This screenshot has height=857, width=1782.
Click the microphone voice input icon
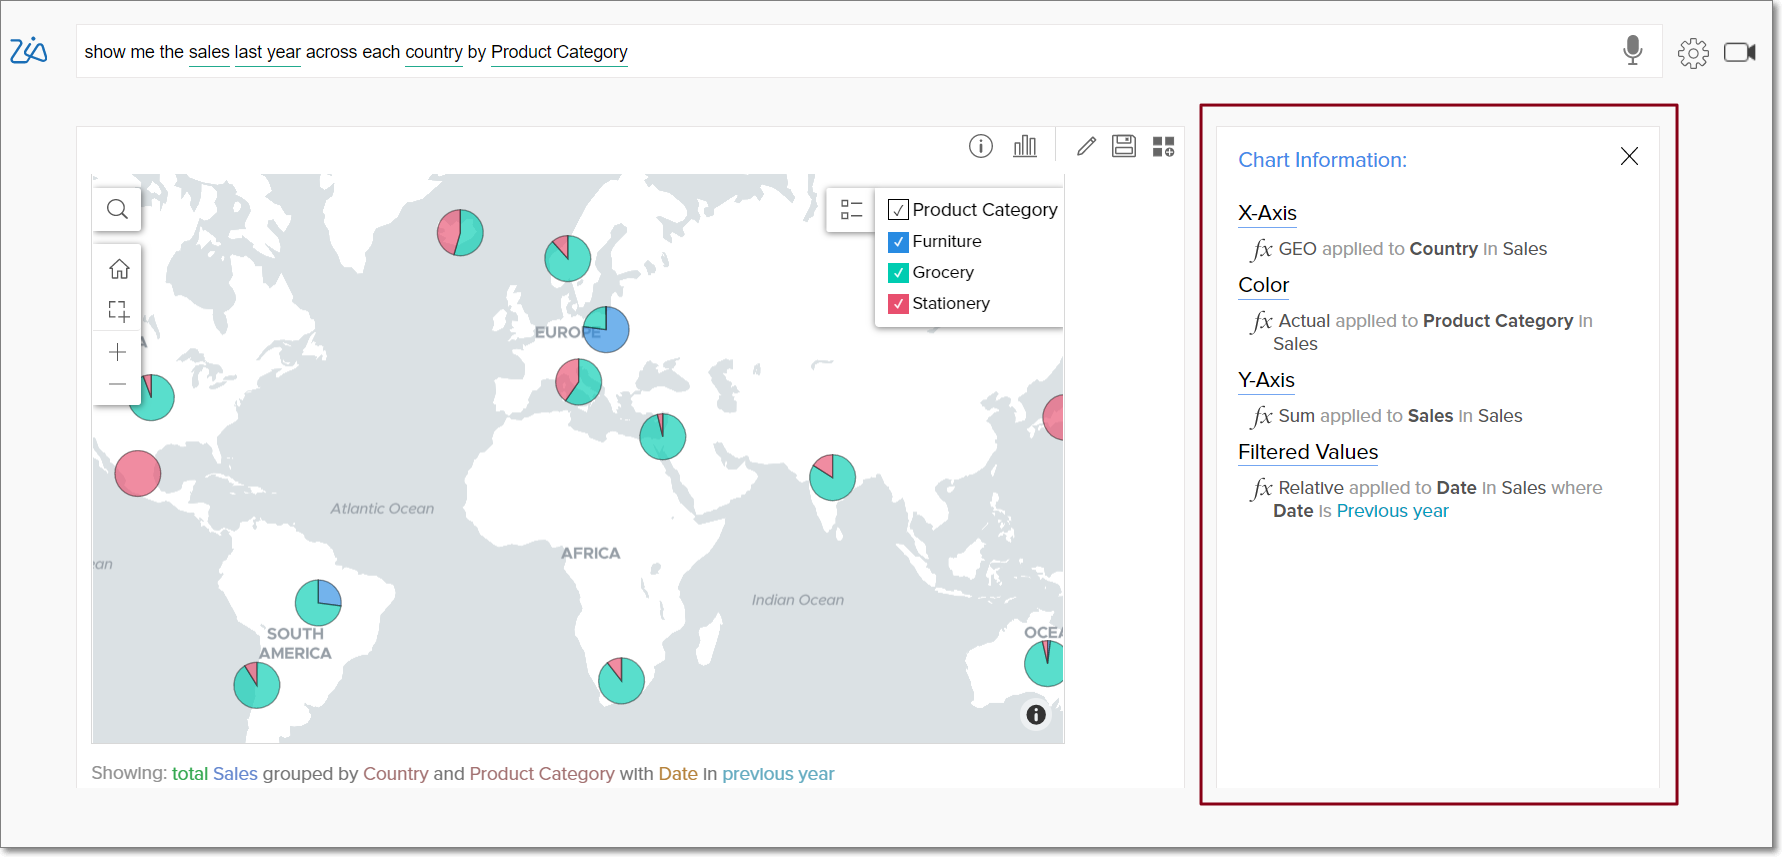pyautogui.click(x=1632, y=50)
